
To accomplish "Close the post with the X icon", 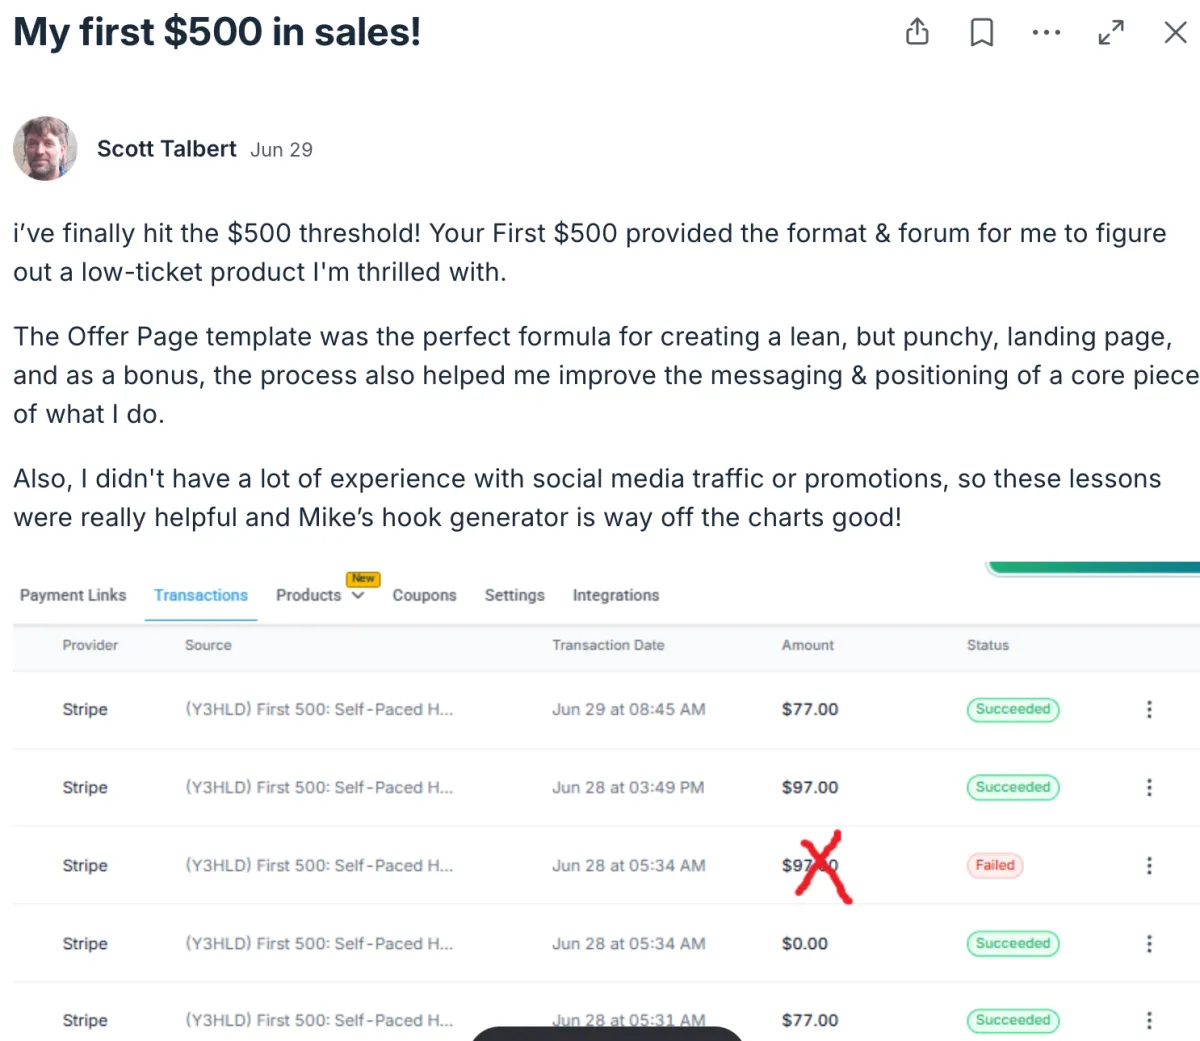I will coord(1175,33).
